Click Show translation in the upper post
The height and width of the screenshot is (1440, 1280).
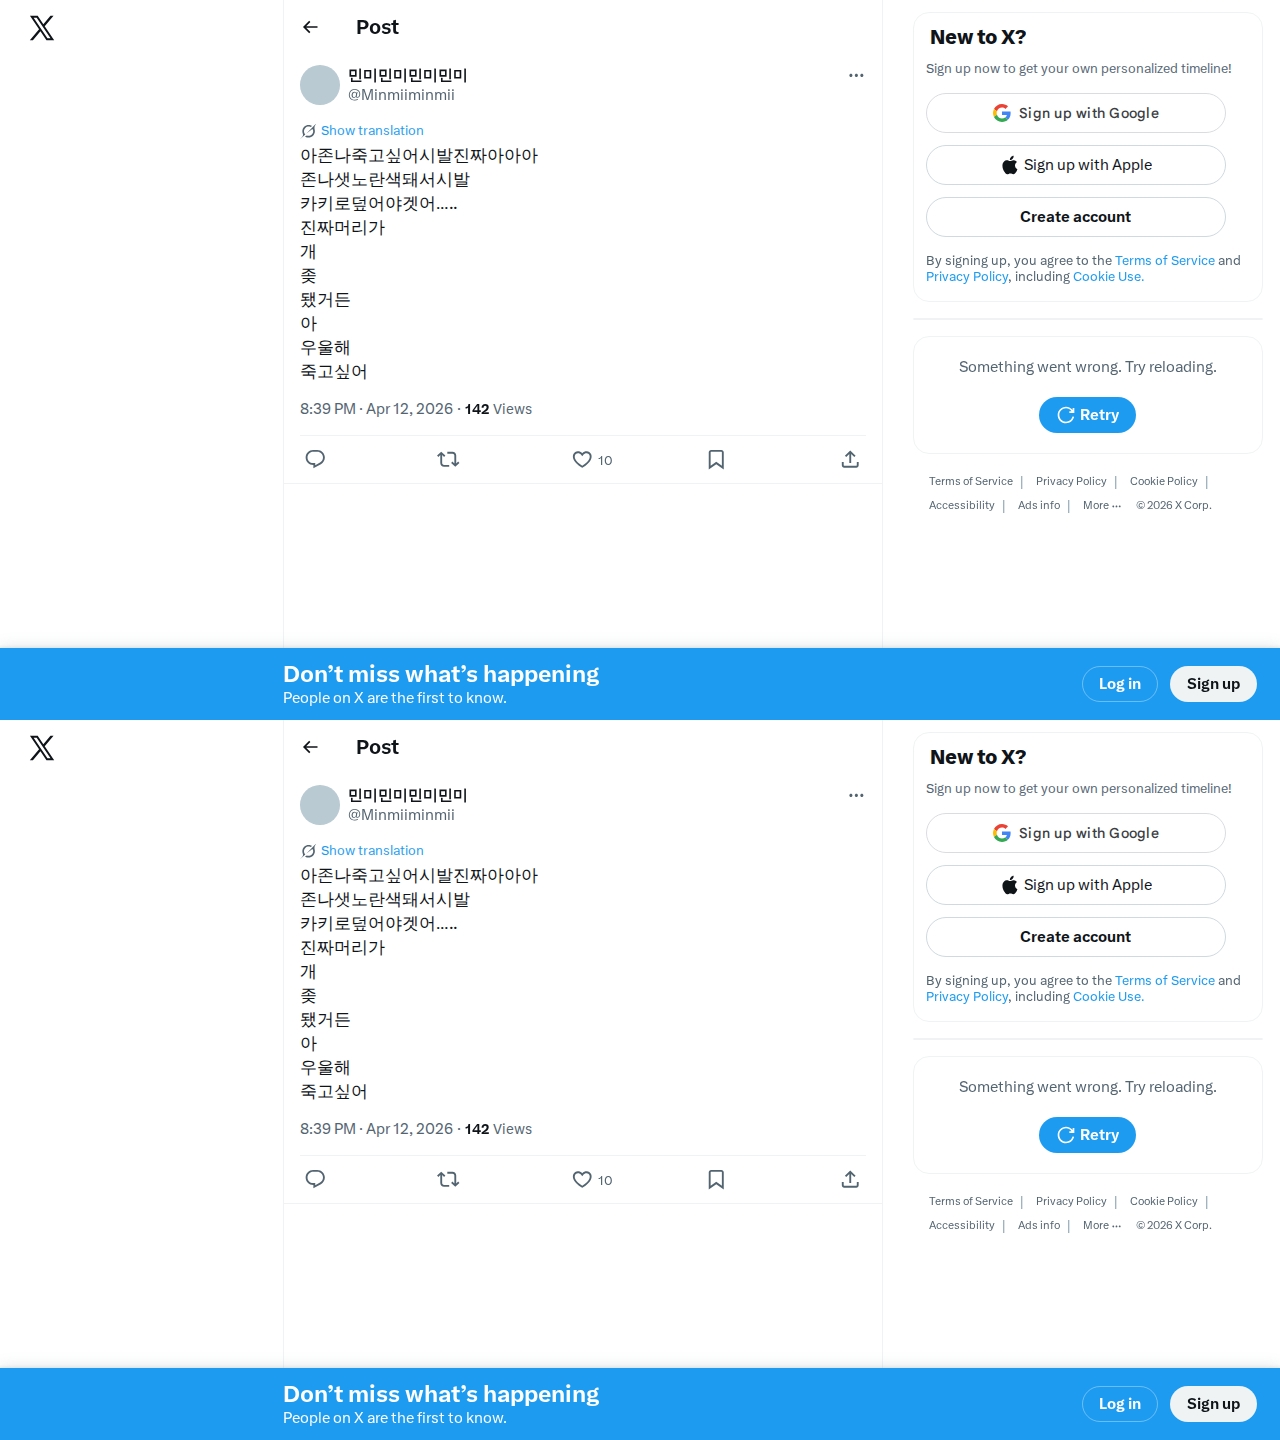point(372,130)
